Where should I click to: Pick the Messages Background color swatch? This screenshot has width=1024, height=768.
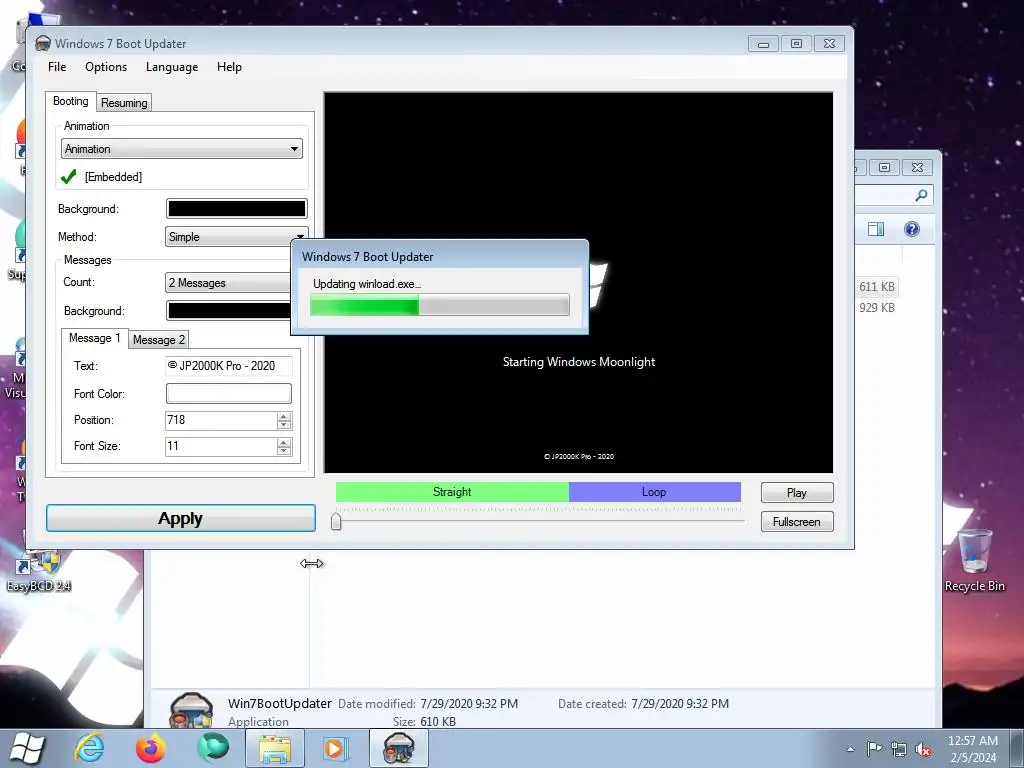tap(229, 310)
